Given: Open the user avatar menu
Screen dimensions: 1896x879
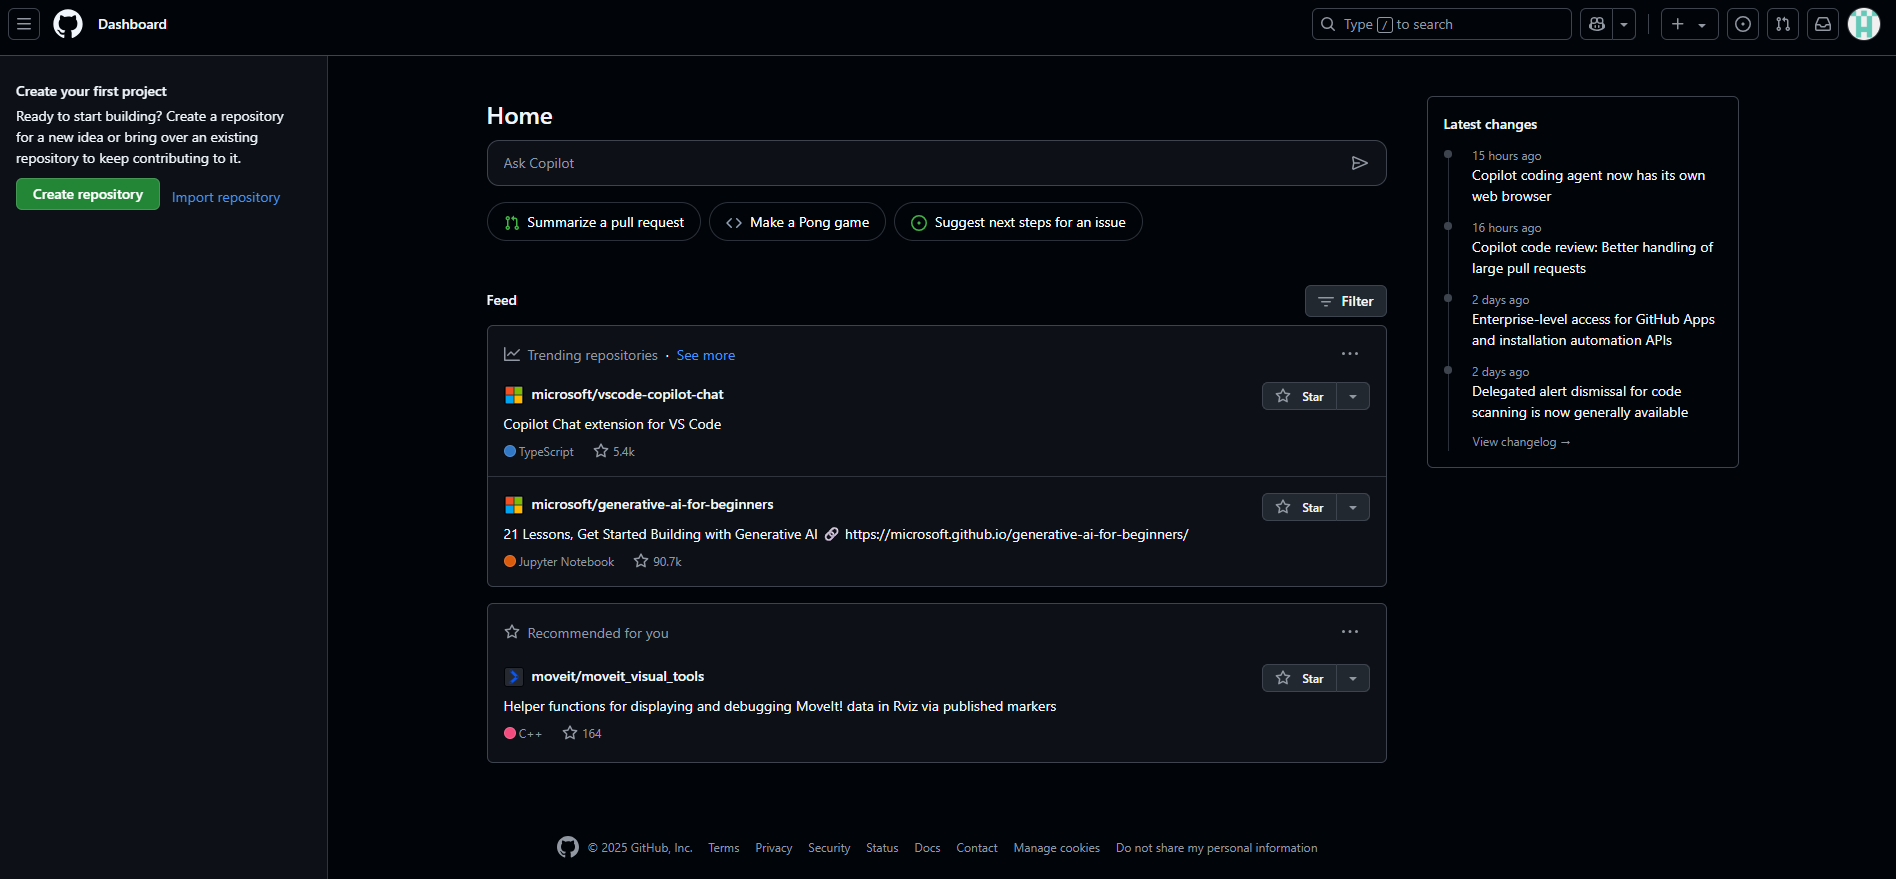Looking at the screenshot, I should click(x=1864, y=24).
